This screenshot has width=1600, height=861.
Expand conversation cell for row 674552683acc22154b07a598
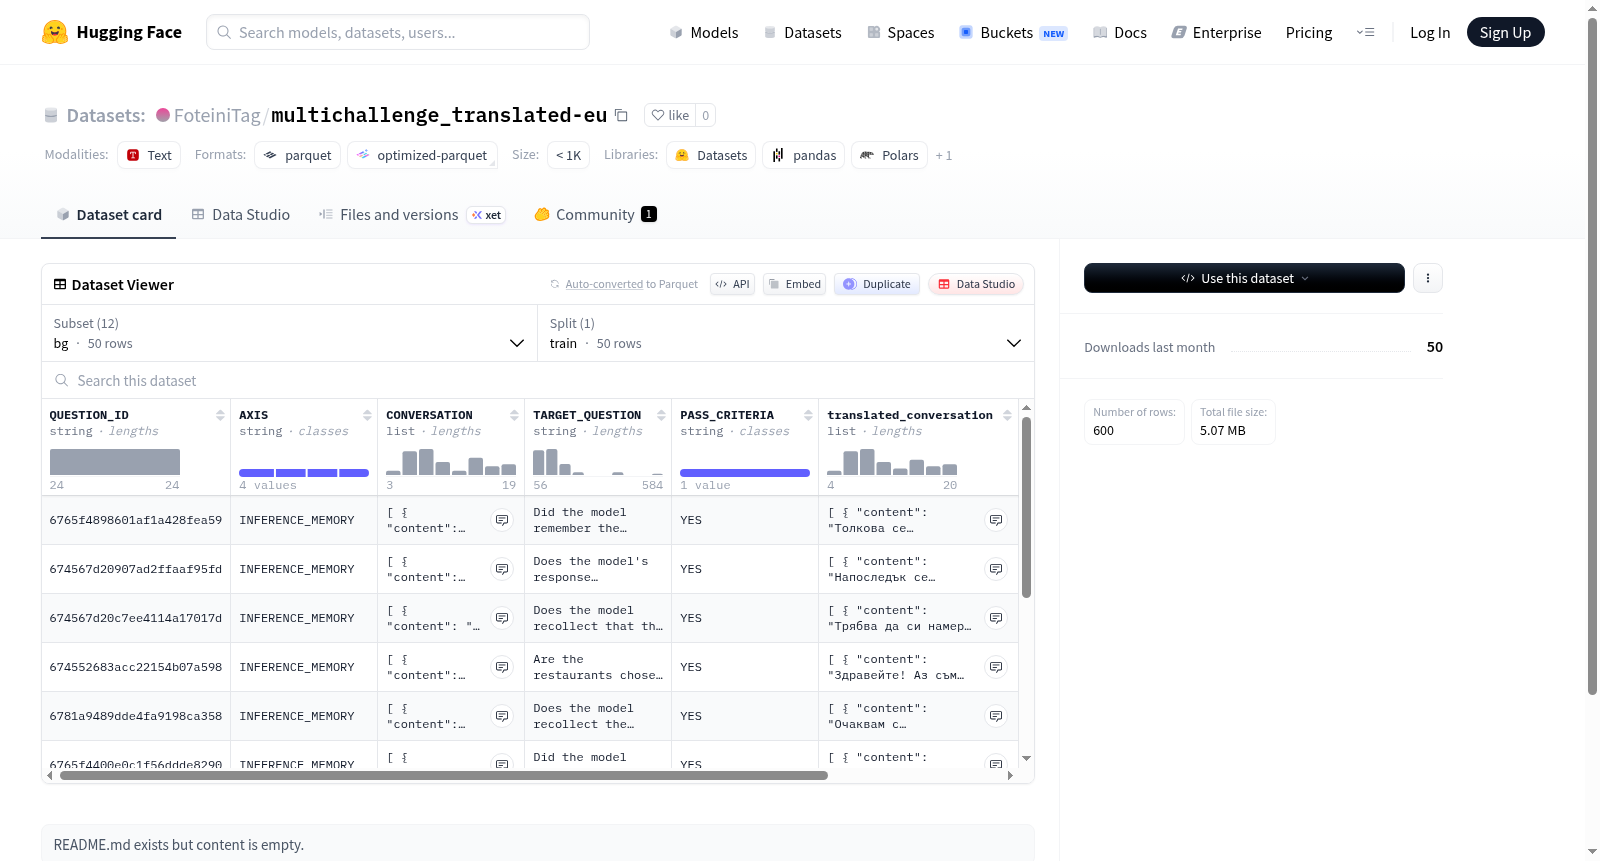(502, 667)
